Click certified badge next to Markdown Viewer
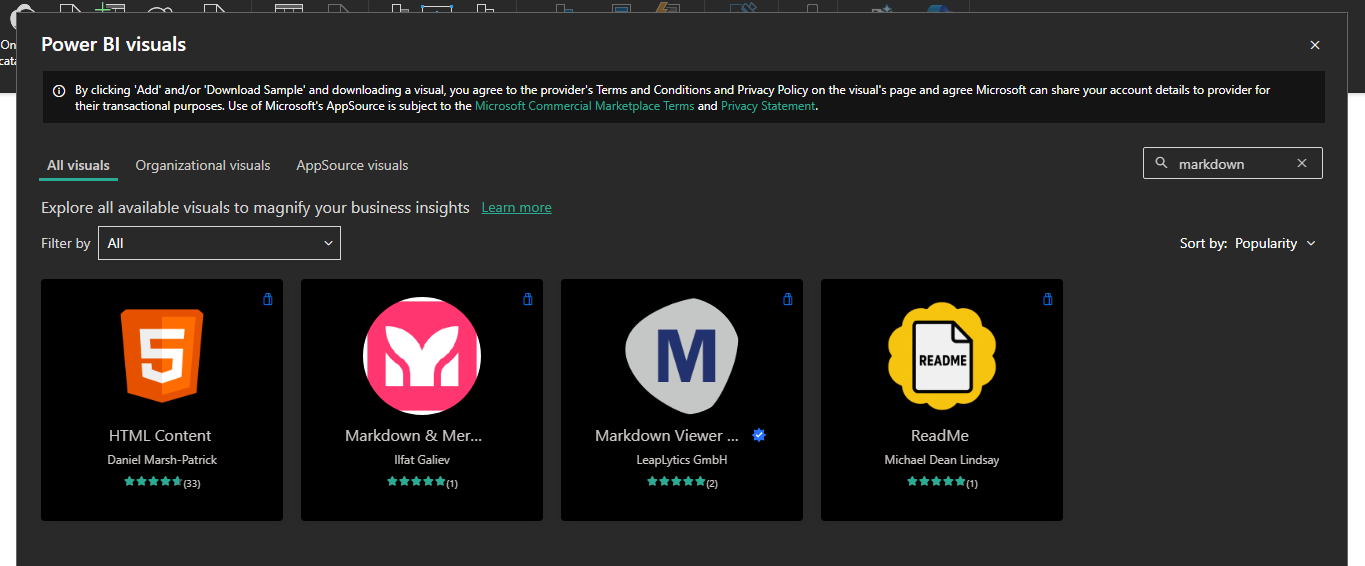Image resolution: width=1365 pixels, height=566 pixels. (759, 435)
